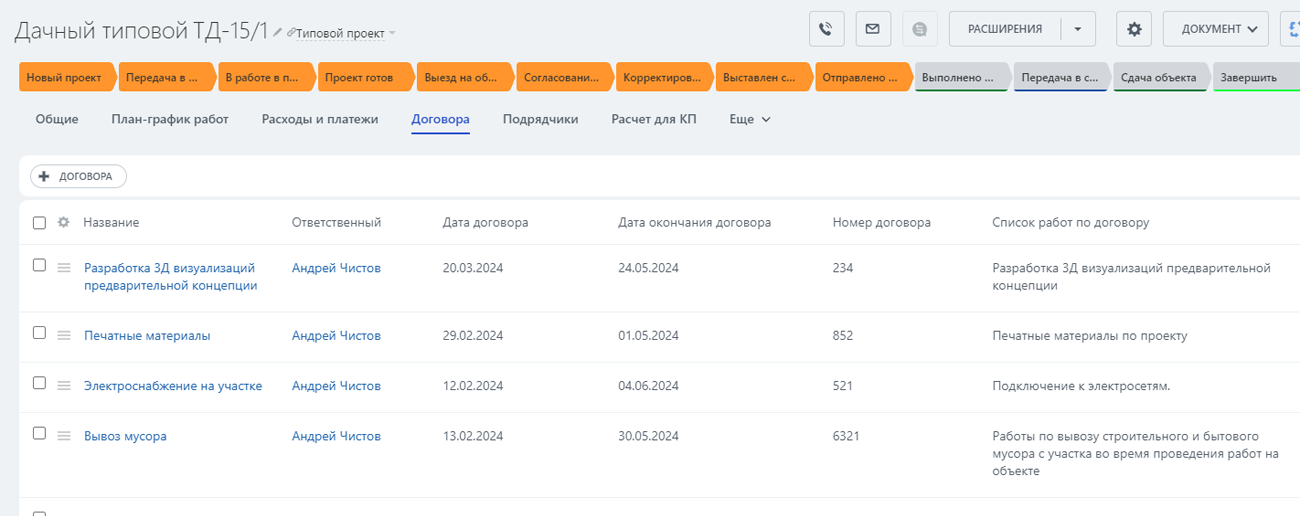The image size is (1300, 516).
Task: Click the row menu icon for Печатные материалы
Action: coord(64,336)
